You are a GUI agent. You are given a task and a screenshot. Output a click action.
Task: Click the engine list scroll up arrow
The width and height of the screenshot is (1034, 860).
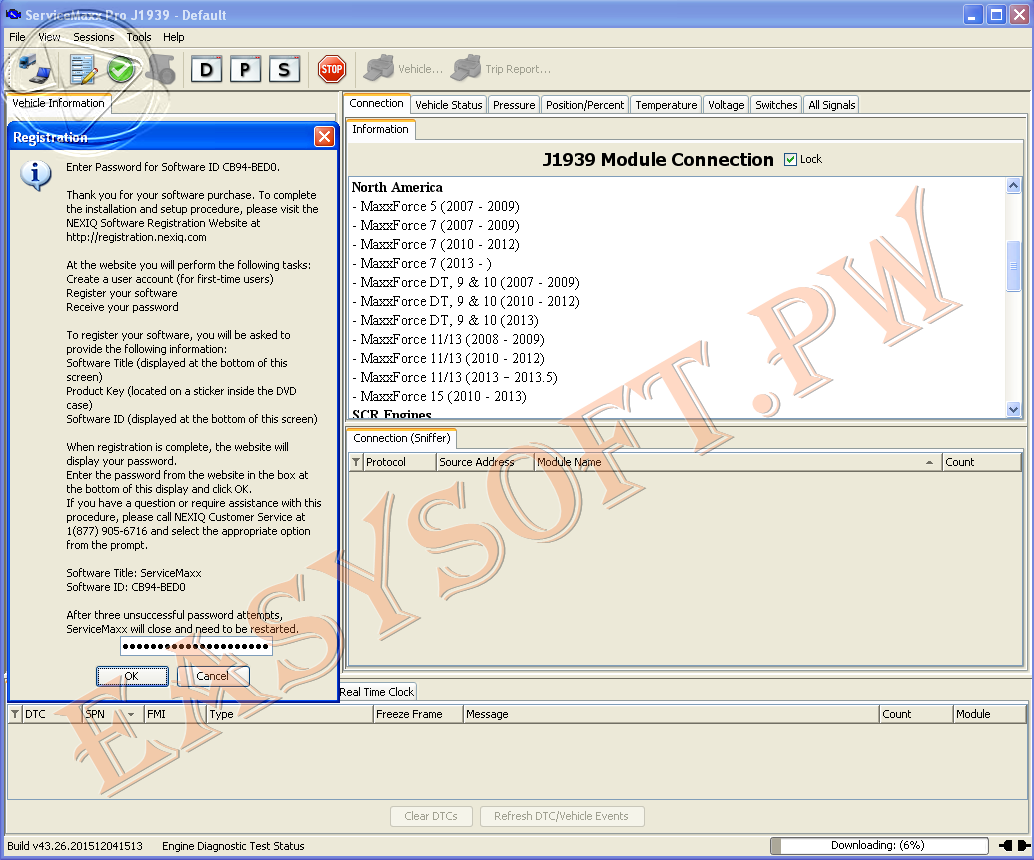click(1014, 186)
